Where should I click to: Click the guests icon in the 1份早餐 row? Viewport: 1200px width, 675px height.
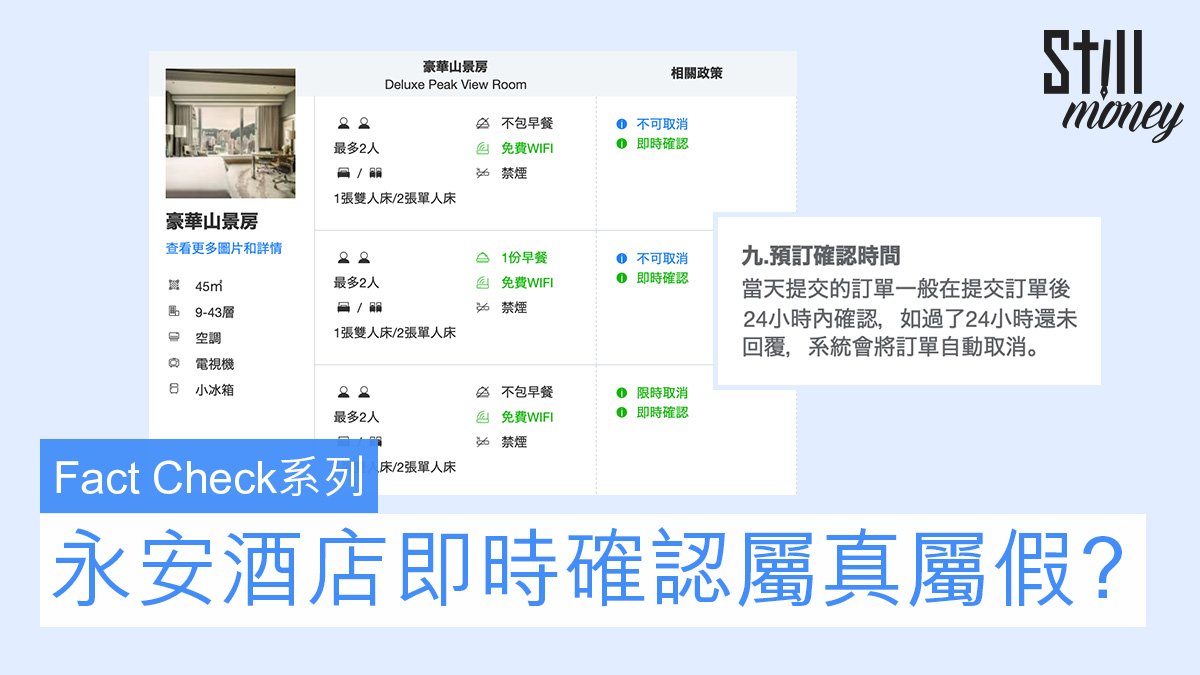(354, 257)
